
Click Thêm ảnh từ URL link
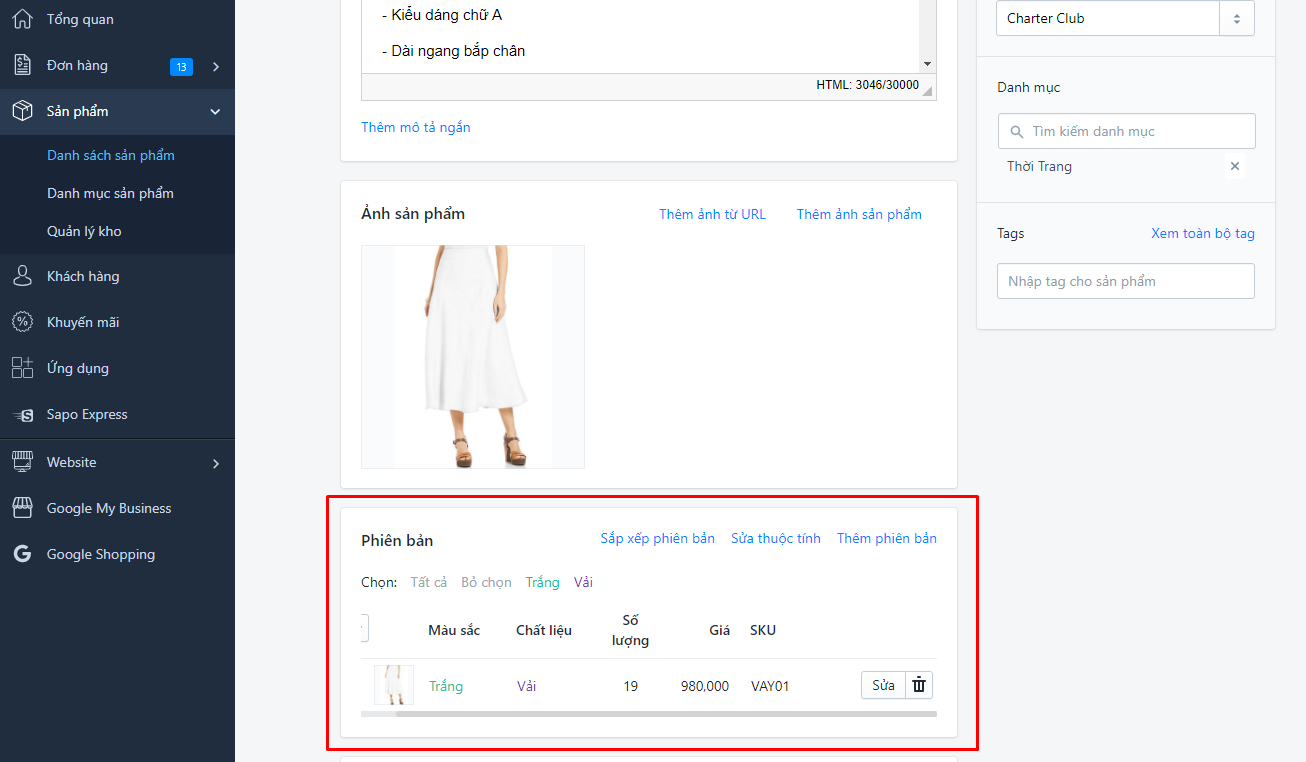point(712,214)
